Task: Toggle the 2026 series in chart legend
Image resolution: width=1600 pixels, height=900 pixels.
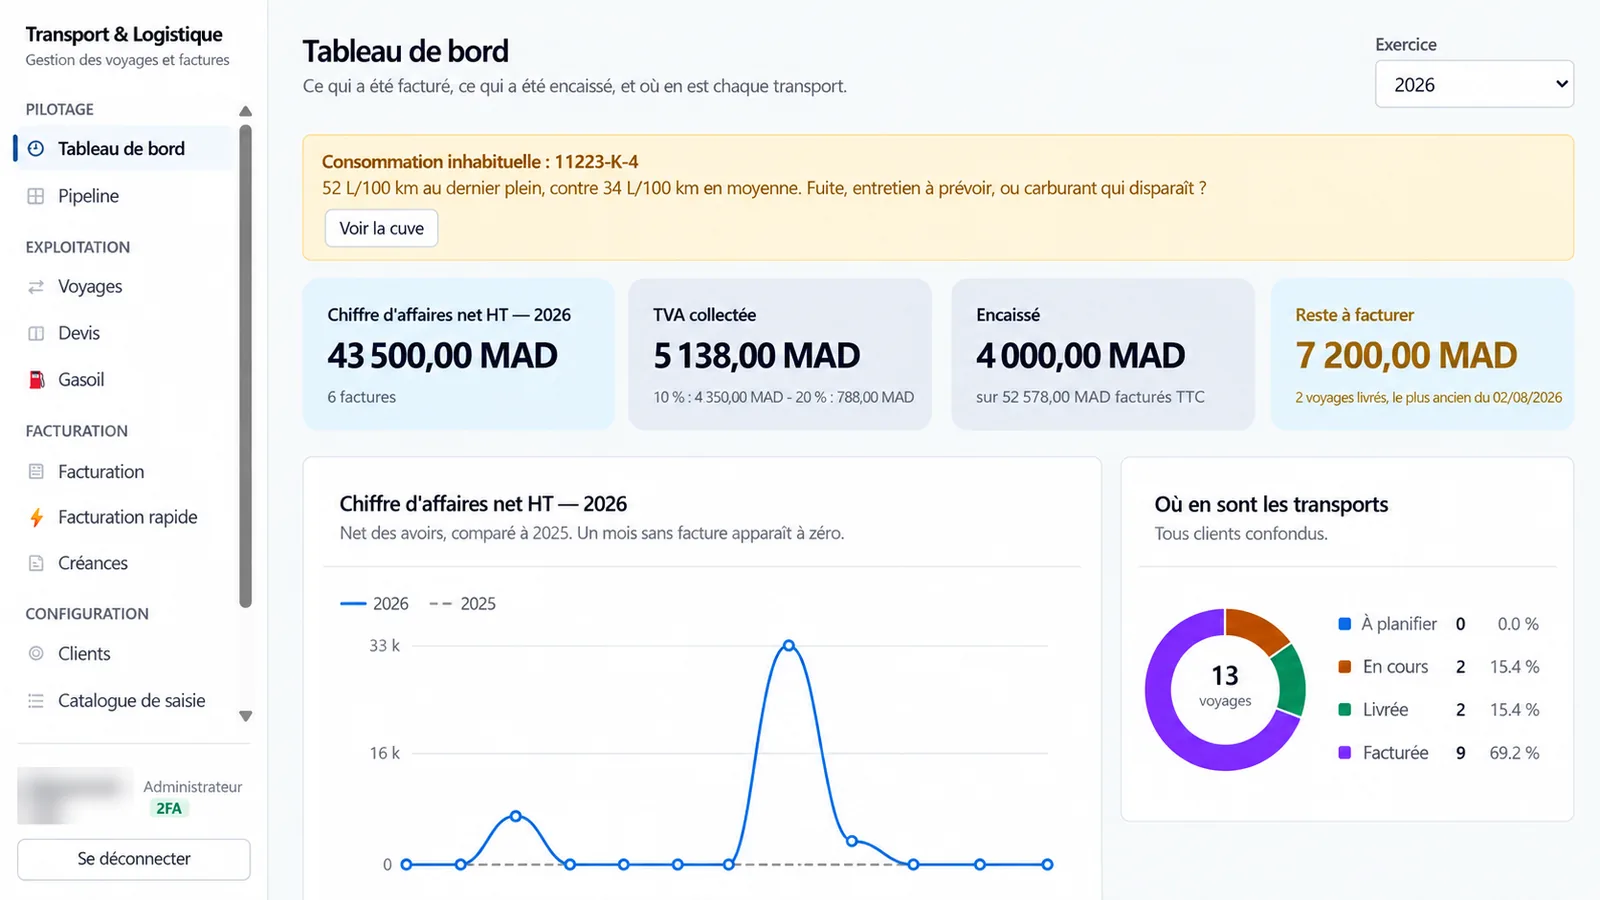Action: pos(375,604)
